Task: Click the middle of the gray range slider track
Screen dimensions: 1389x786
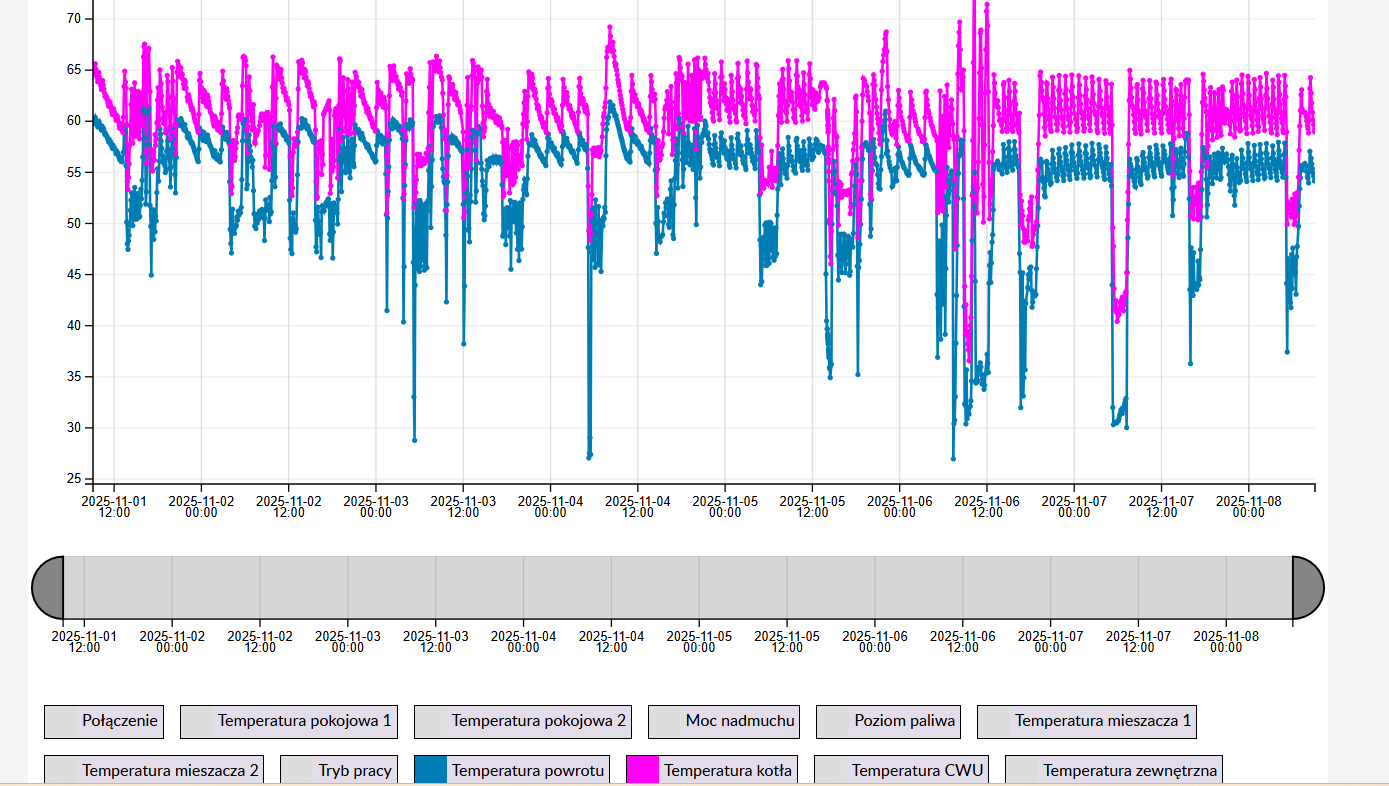Action: [678, 587]
